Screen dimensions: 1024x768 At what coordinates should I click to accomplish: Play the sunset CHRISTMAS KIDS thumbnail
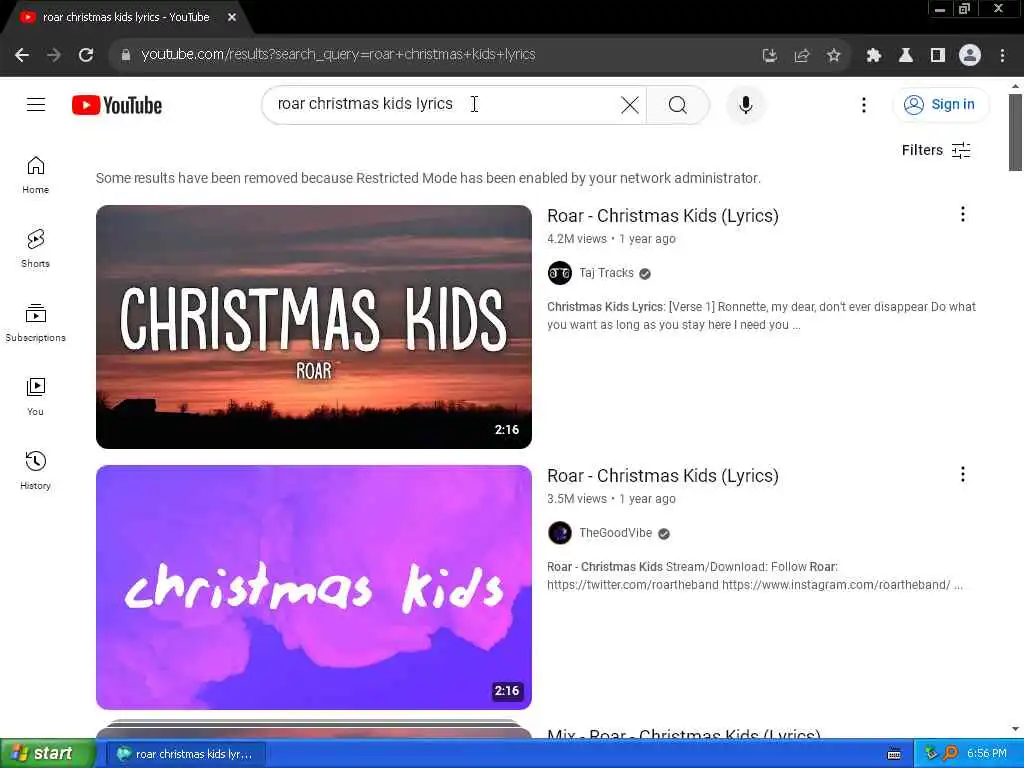pos(313,327)
